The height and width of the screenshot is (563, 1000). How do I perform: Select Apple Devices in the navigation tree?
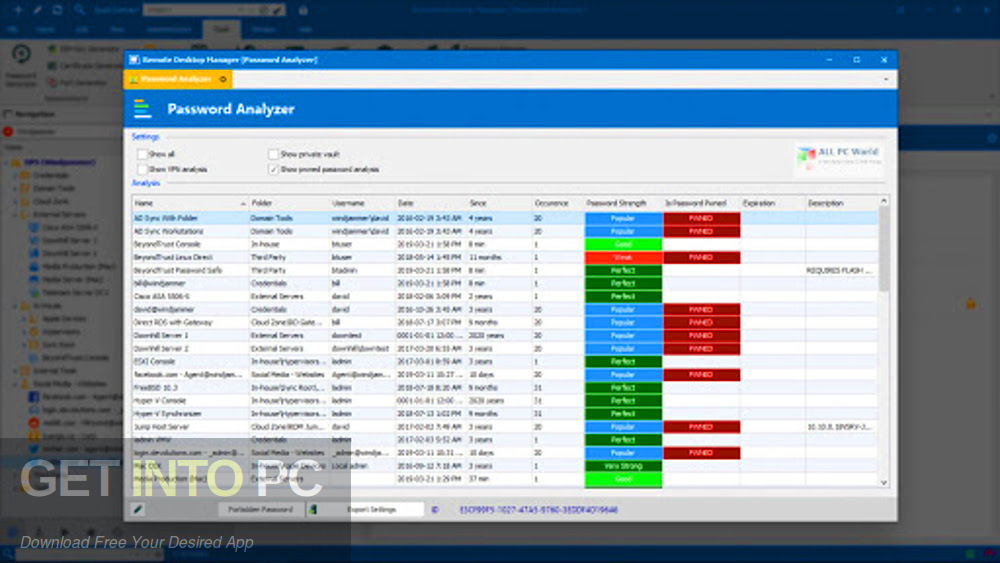click(x=57, y=319)
